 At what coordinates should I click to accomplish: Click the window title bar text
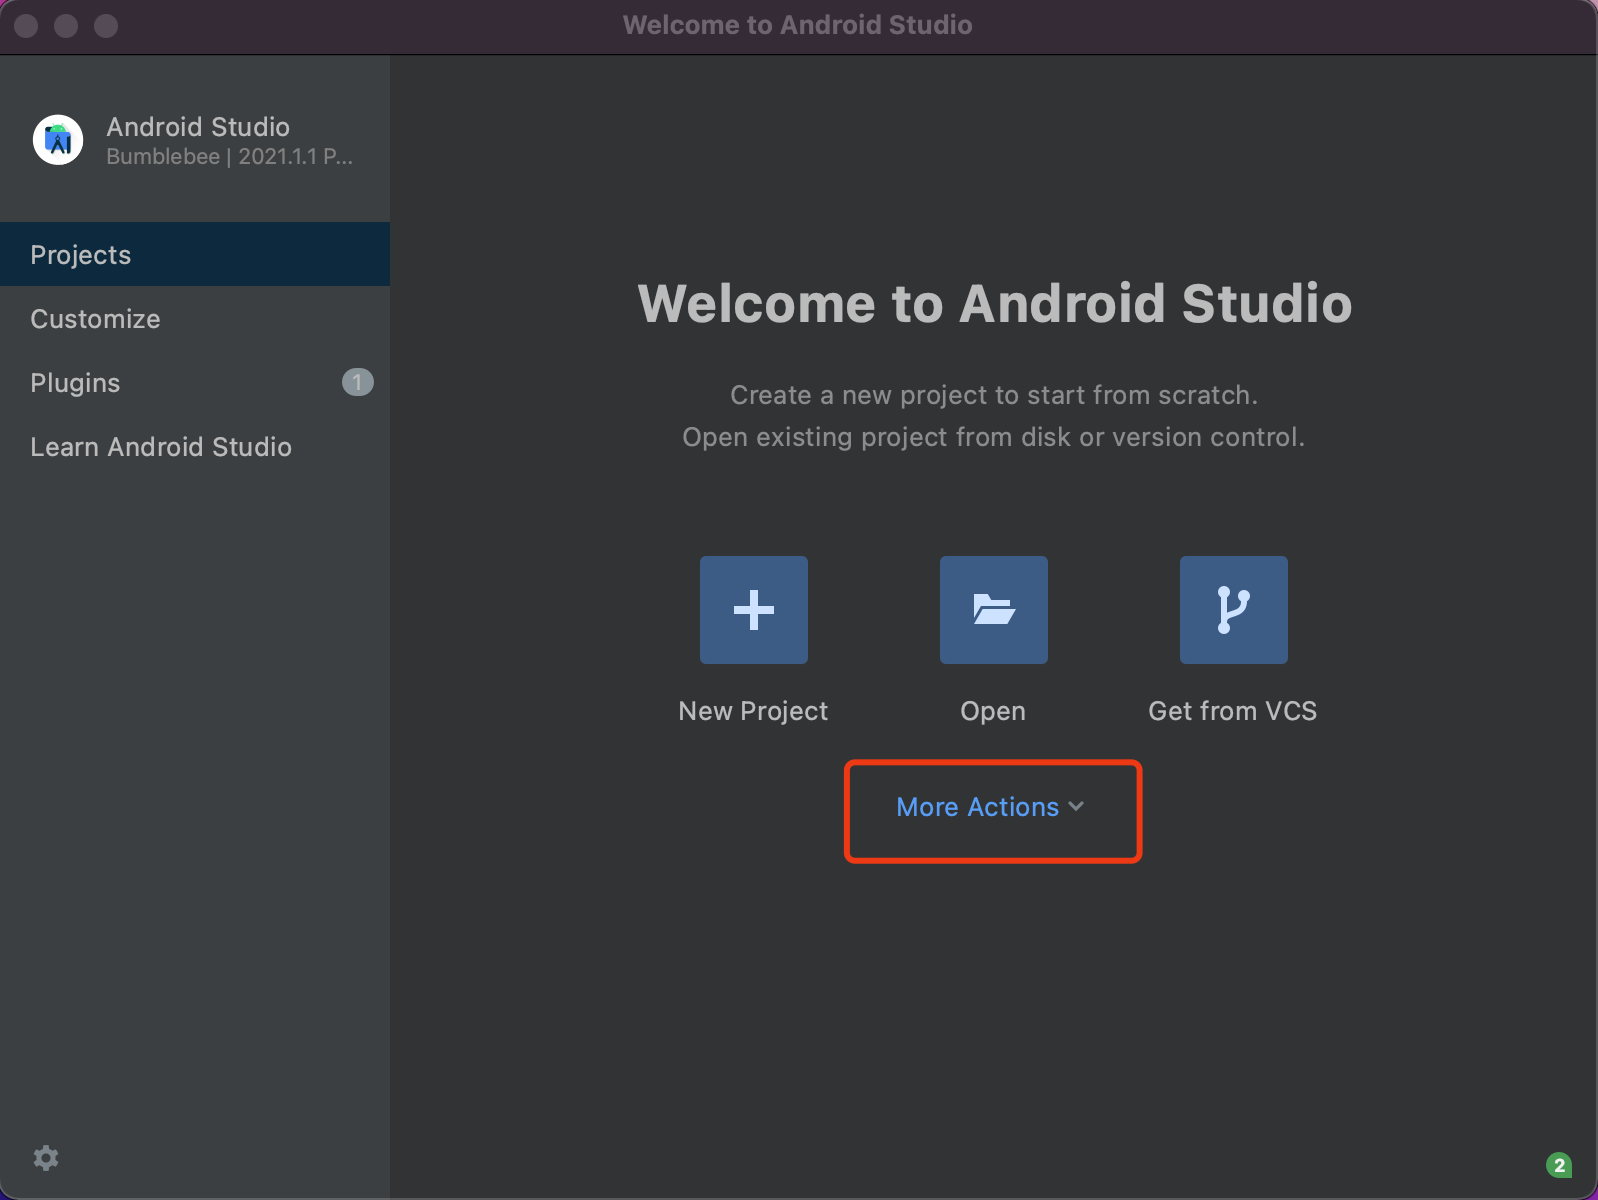coord(798,25)
